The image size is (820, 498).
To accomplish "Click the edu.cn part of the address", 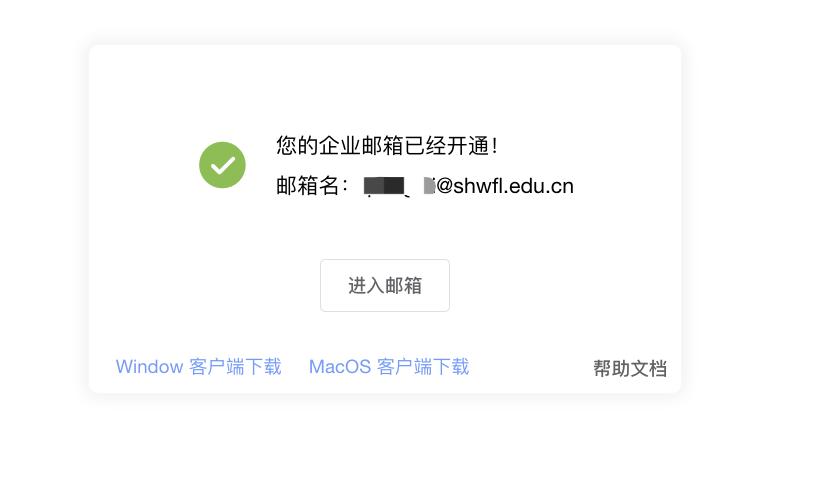I will pyautogui.click(x=541, y=186).
